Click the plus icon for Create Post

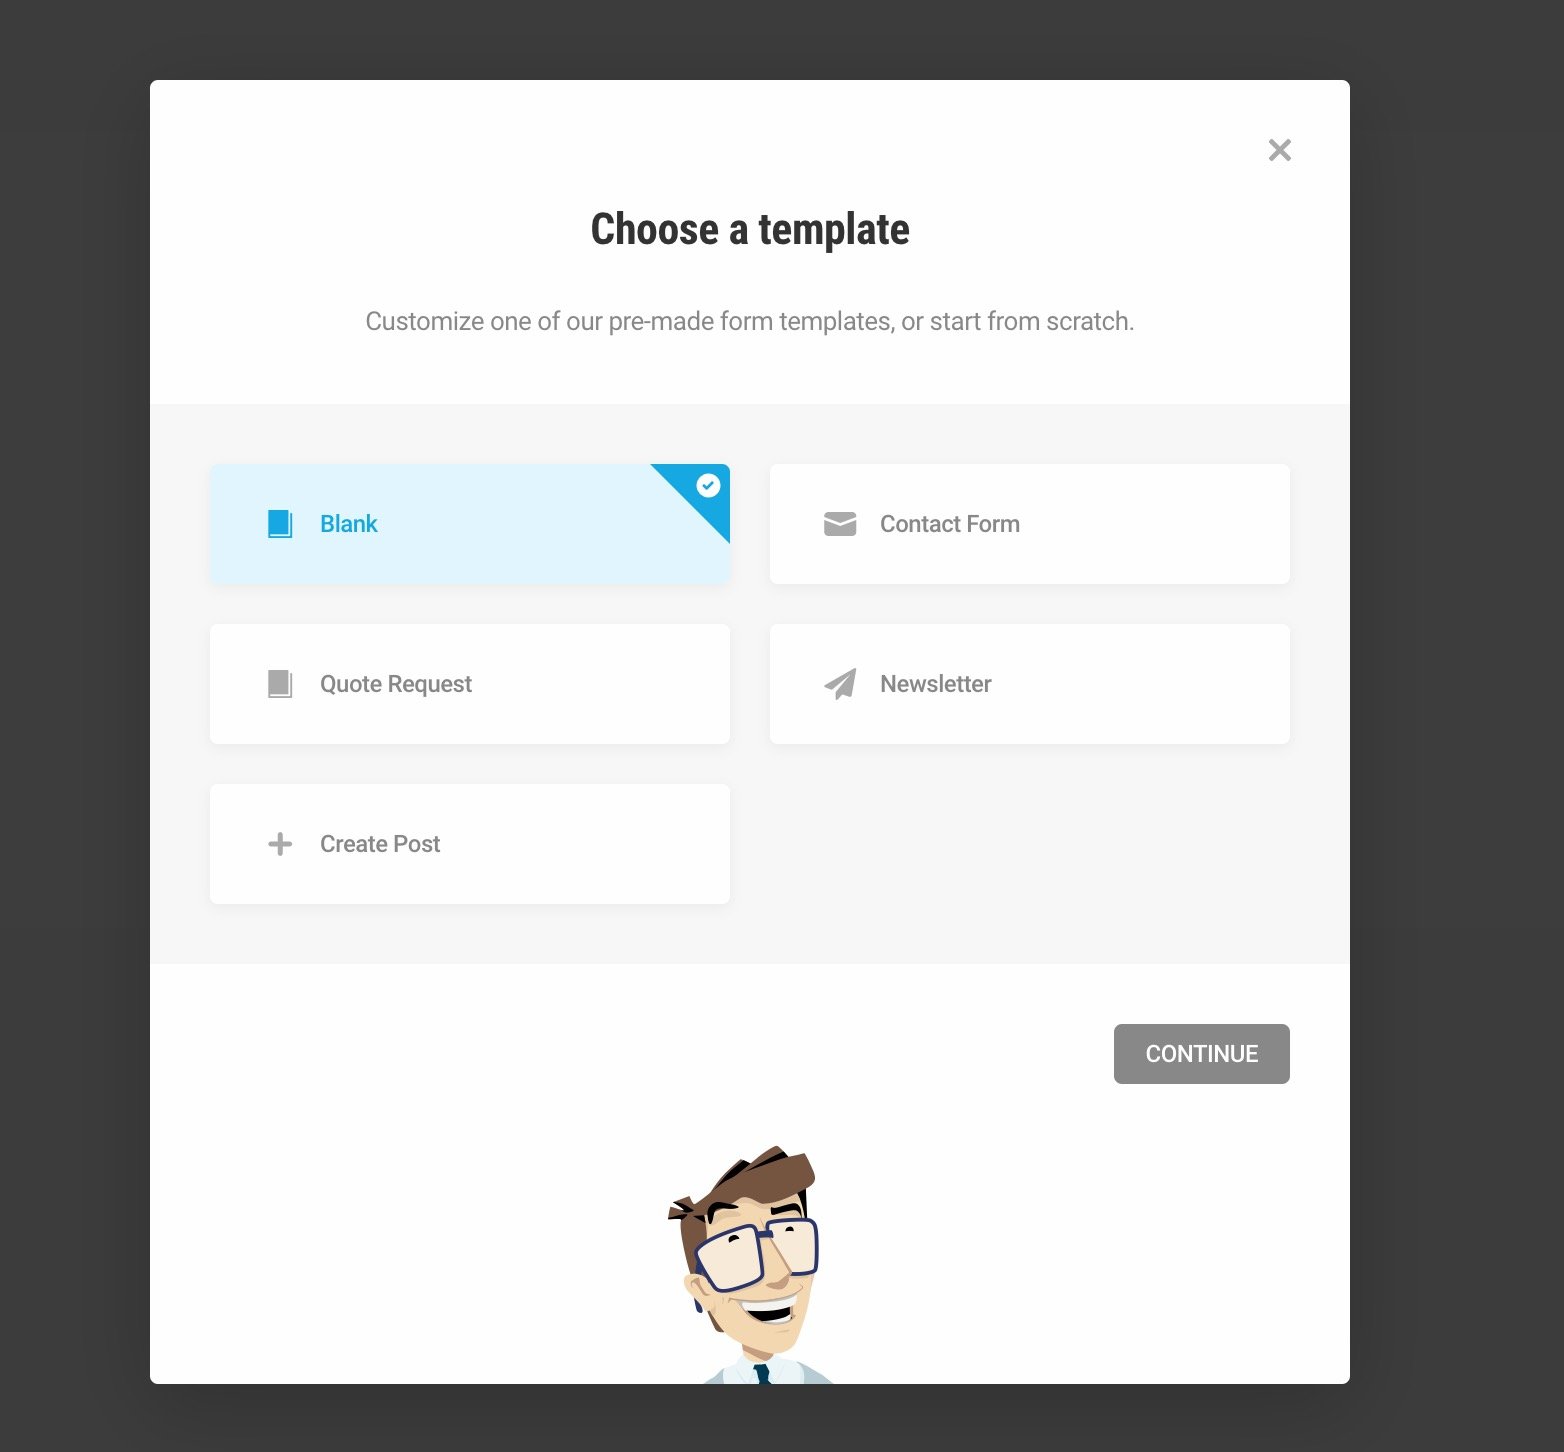pos(280,844)
